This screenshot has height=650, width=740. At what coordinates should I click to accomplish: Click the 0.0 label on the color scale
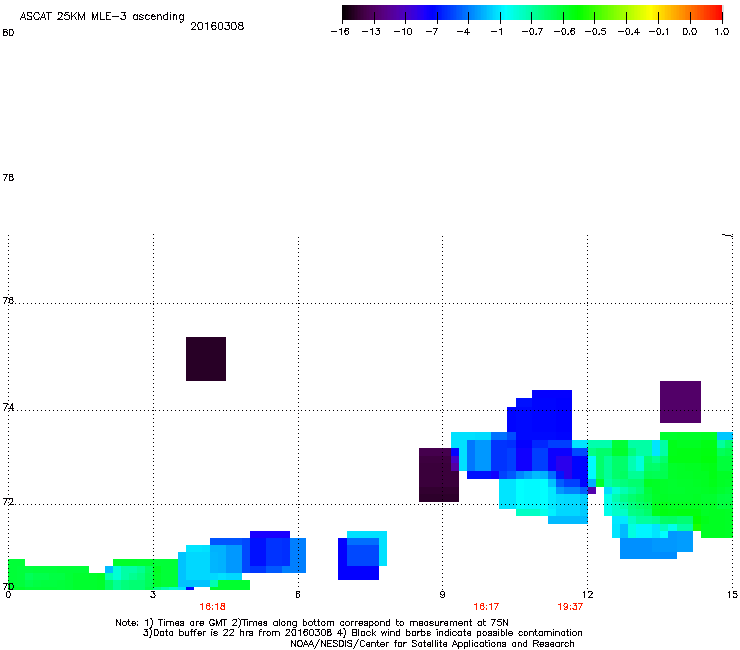coord(690,32)
